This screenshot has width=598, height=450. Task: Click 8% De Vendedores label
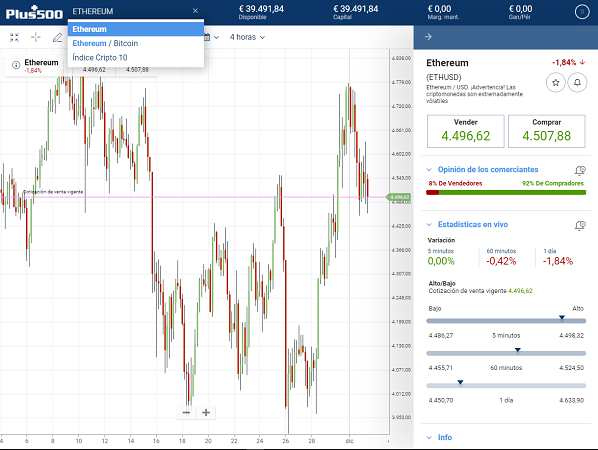pos(455,183)
